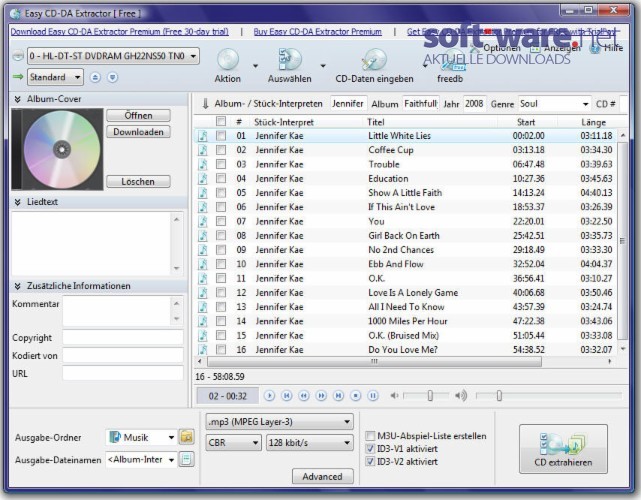Viewport: 641px width, 500px height.
Task: Click the eject button beside Standard dropdown
Action: pos(95,77)
